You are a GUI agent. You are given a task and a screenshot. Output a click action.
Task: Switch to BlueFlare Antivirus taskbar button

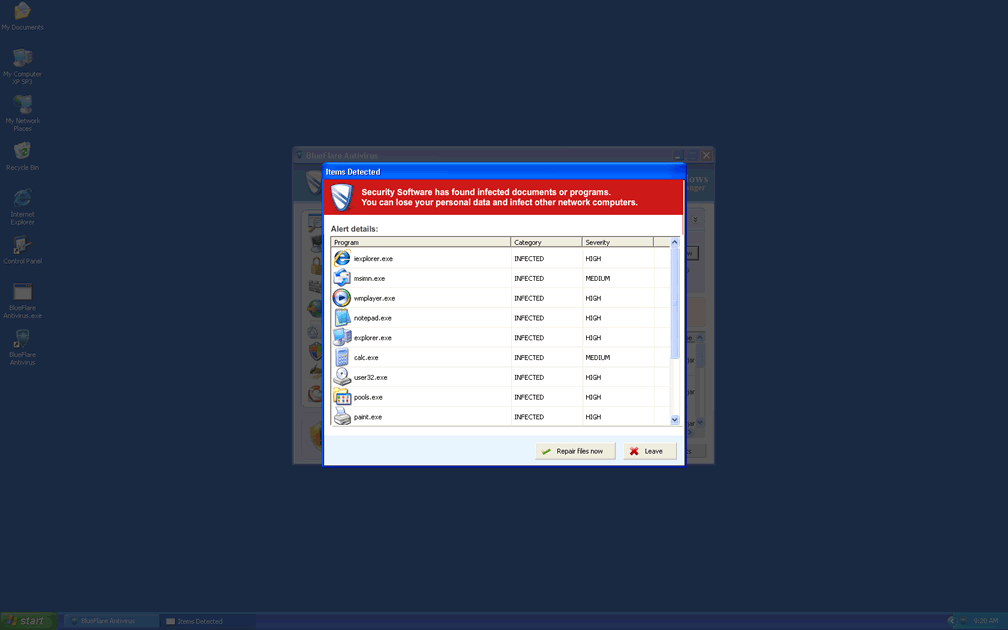tap(111, 621)
